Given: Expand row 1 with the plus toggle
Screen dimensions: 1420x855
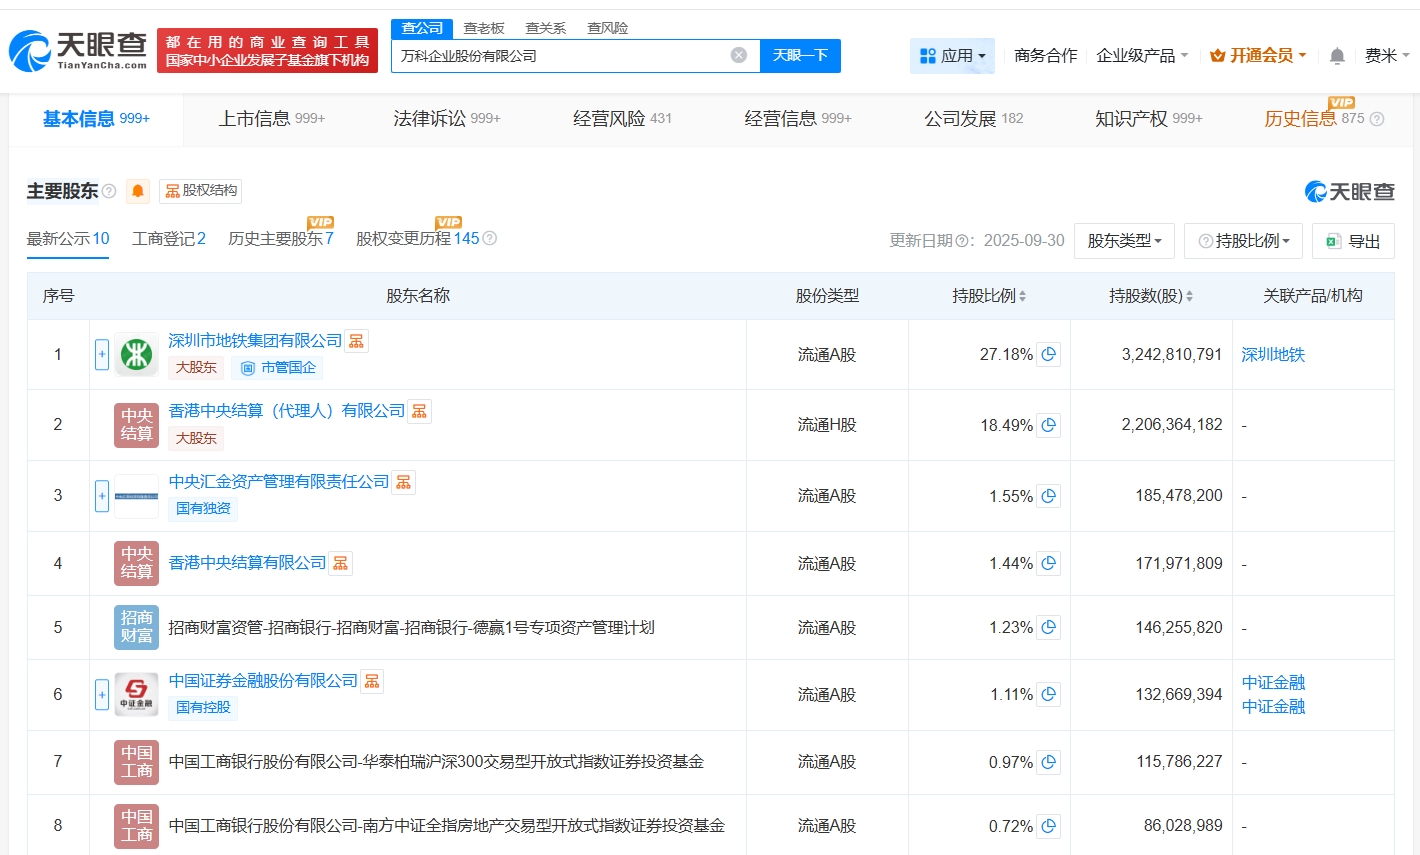Looking at the screenshot, I should point(102,354).
